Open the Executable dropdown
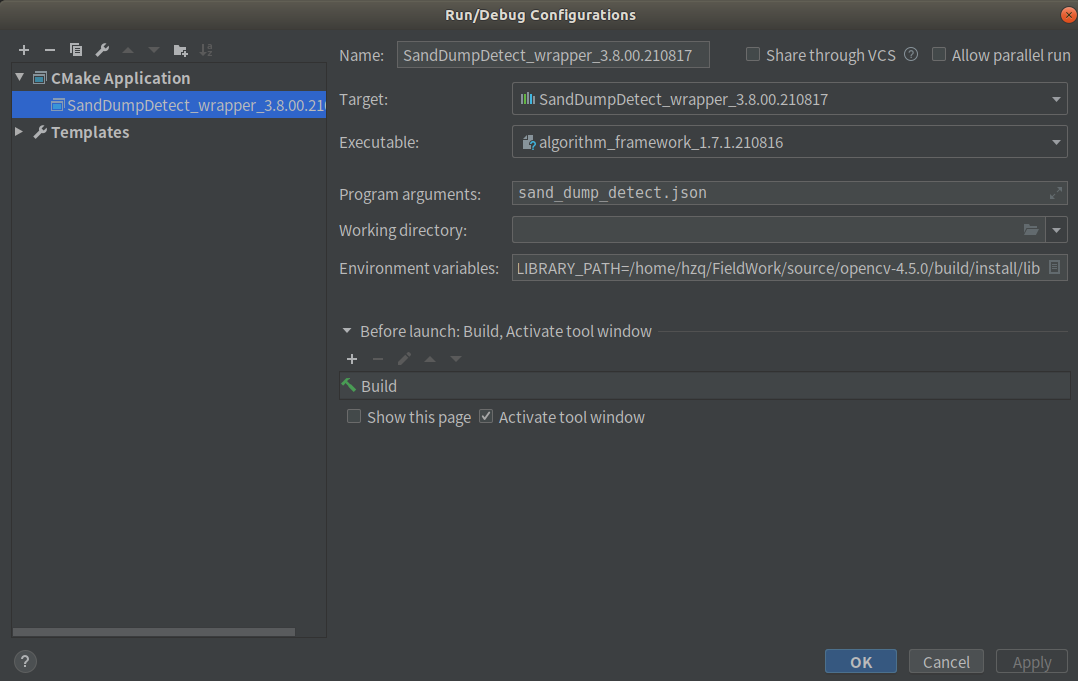 click(1056, 141)
